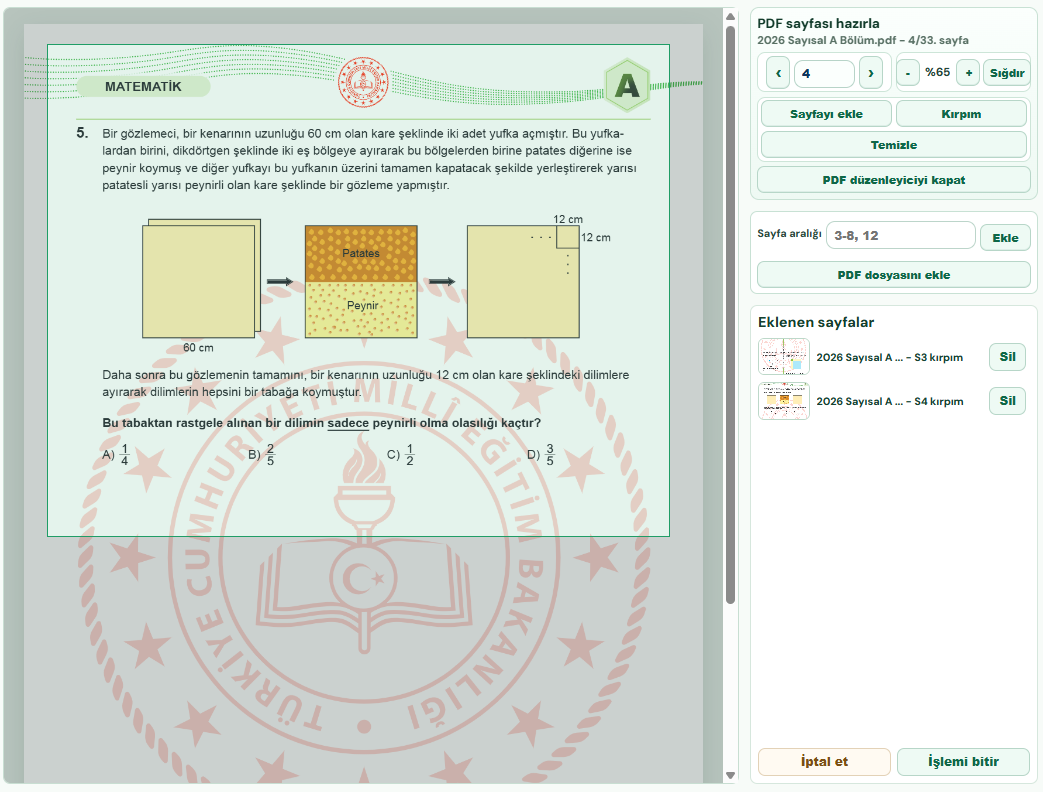Delete S3 kırpım with Sil button
Viewport: 1043px width, 792px height.
click(1007, 357)
